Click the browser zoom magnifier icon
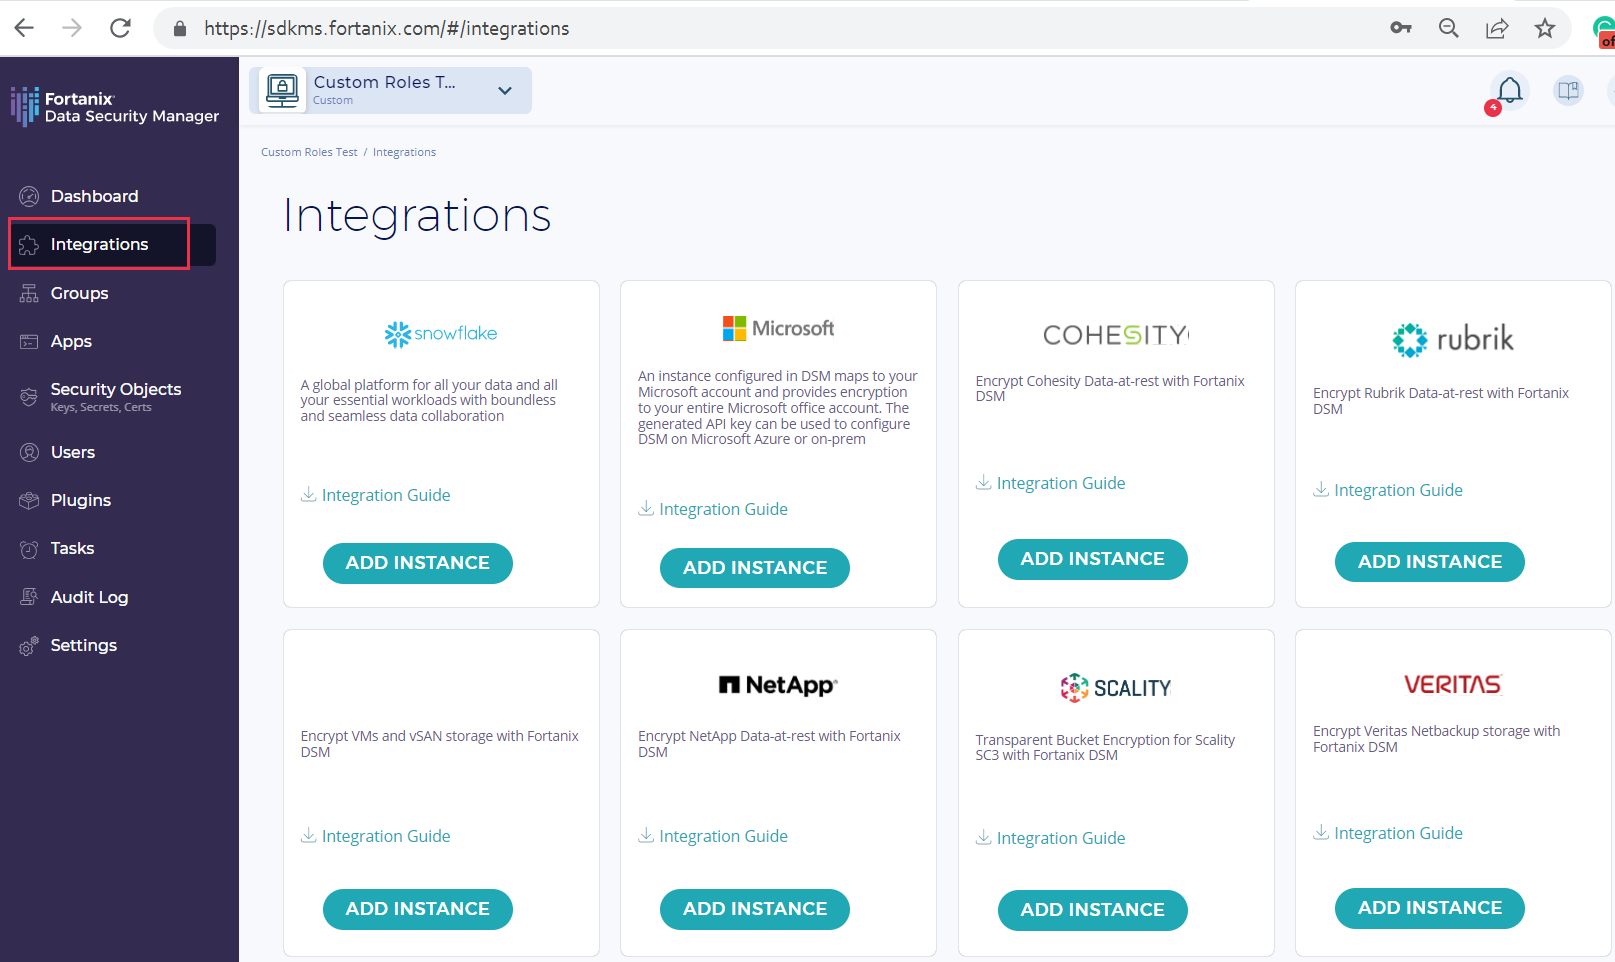The image size is (1615, 962). 1448,28
